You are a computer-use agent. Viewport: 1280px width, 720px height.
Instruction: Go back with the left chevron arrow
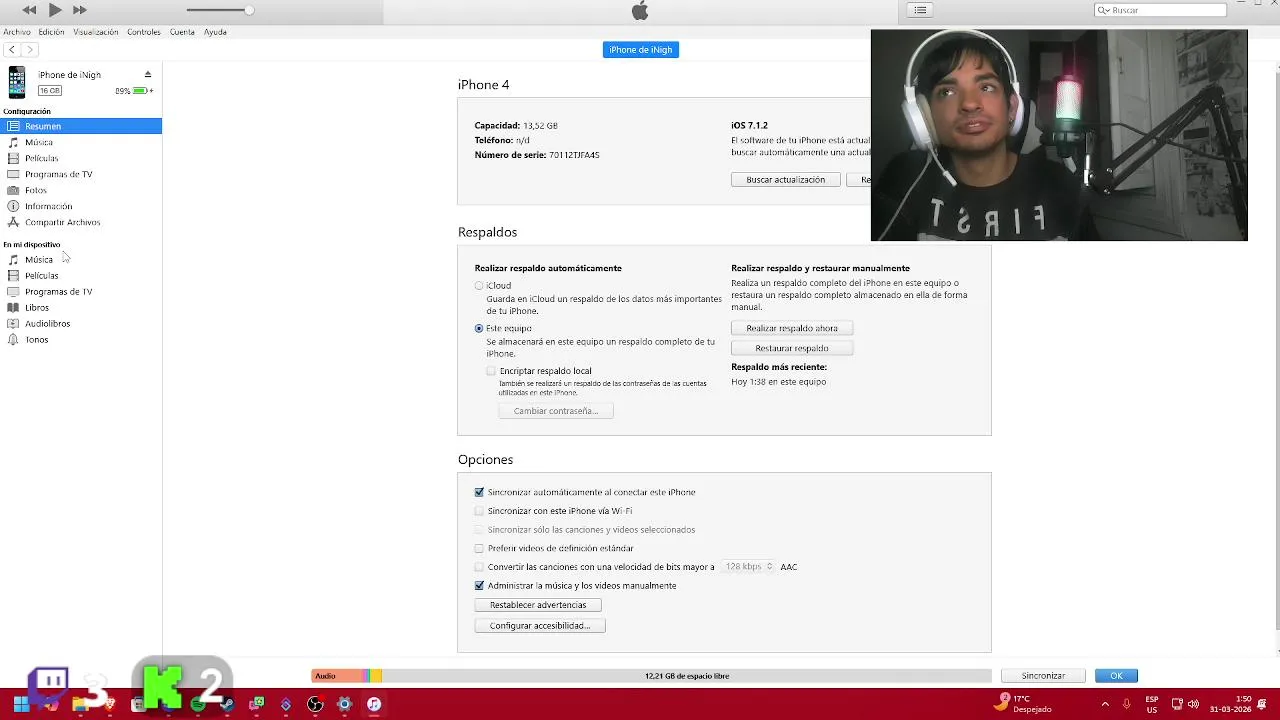[11, 49]
